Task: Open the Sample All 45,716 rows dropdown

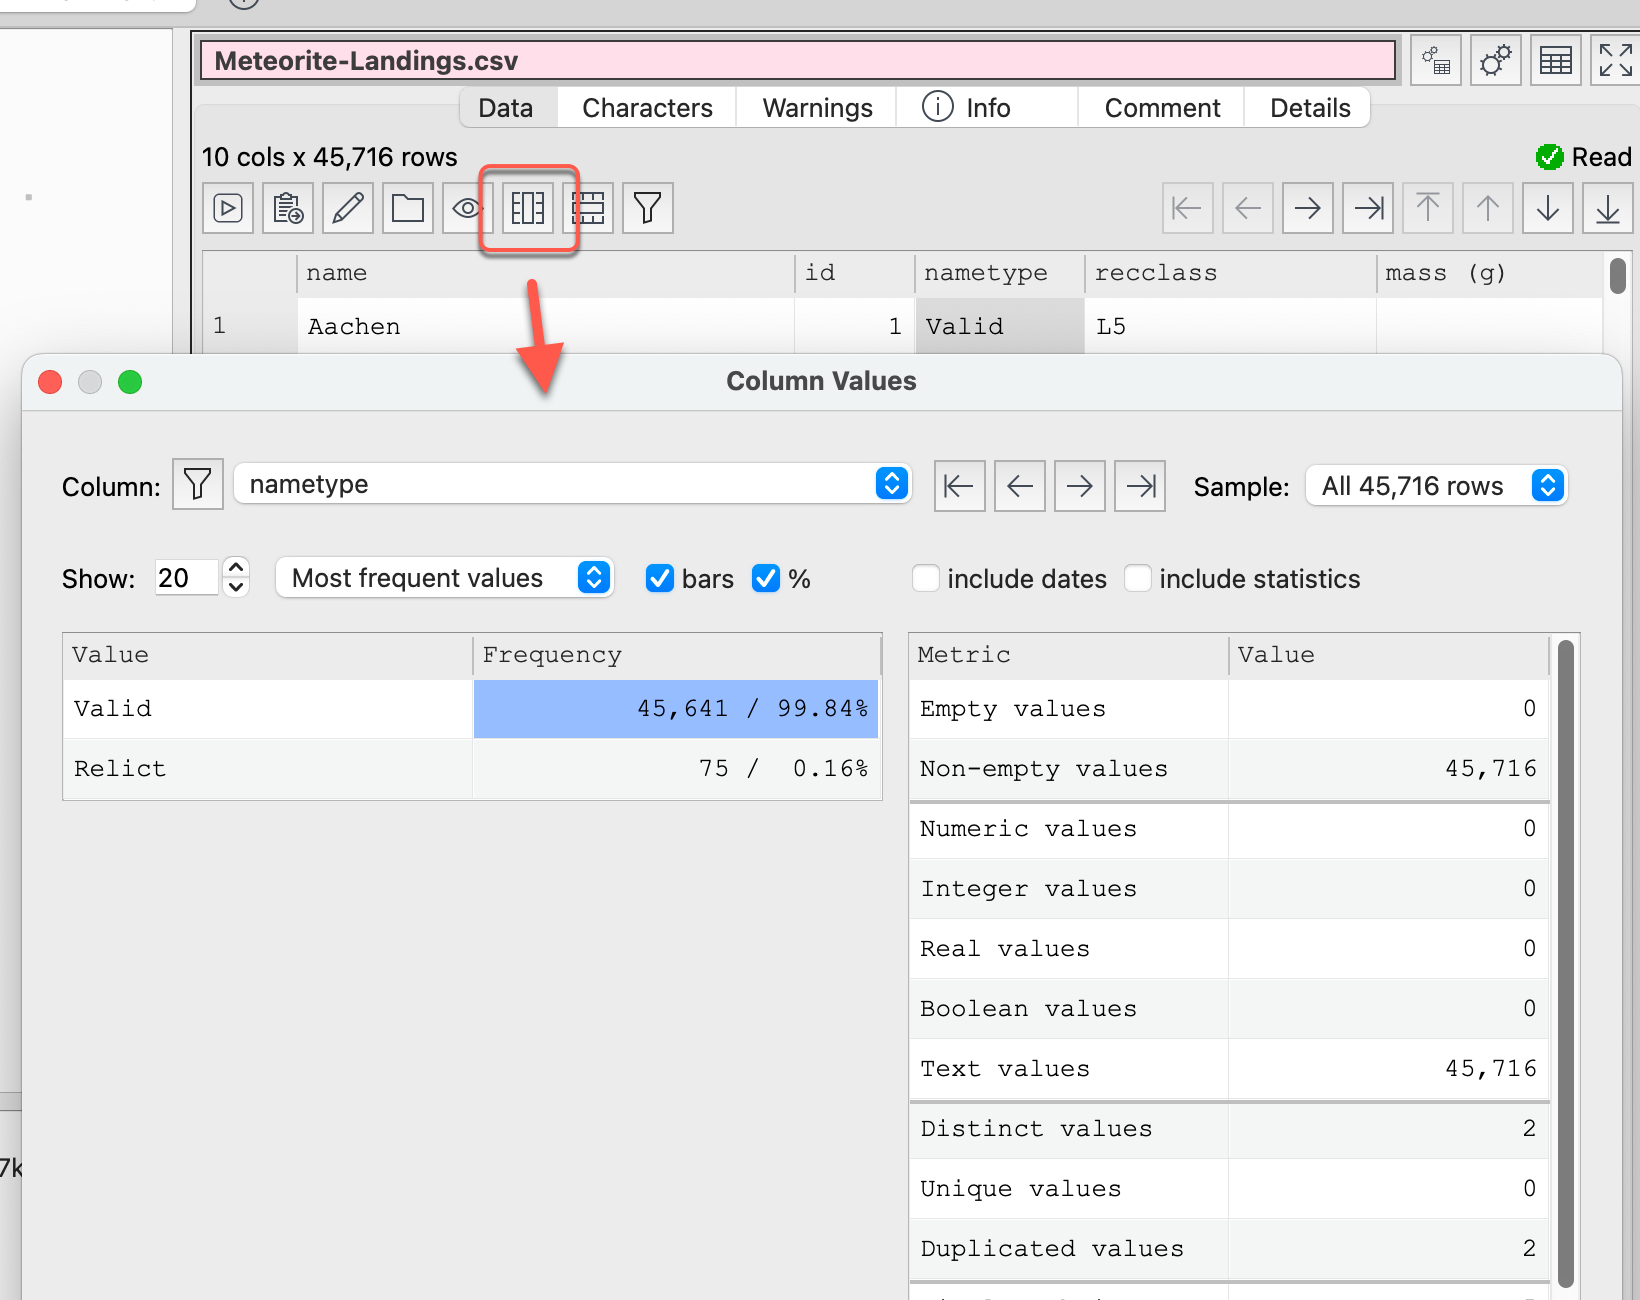Action: pos(1436,486)
